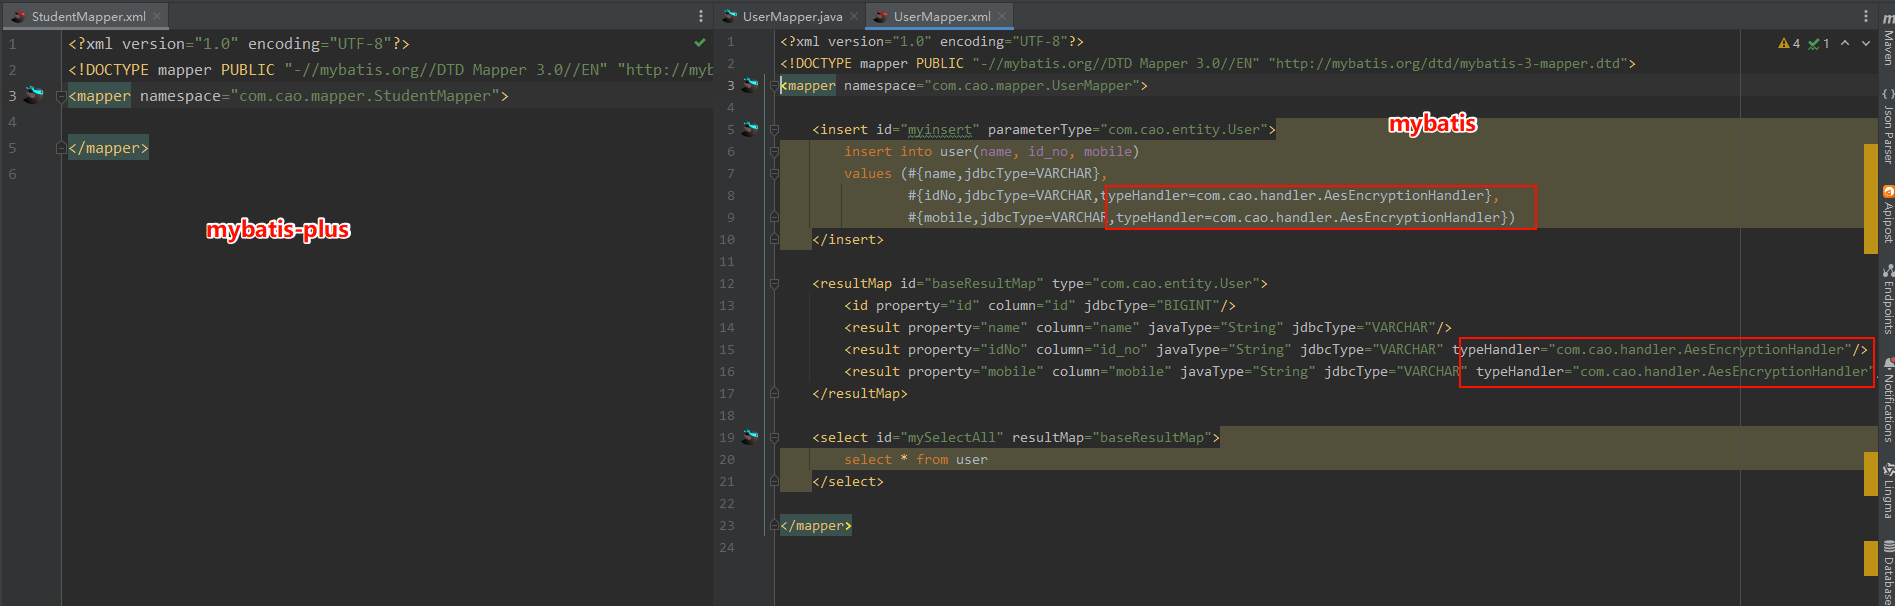1895x606 pixels.
Task: Click 'select * from user' SQL text
Action: coord(916,459)
